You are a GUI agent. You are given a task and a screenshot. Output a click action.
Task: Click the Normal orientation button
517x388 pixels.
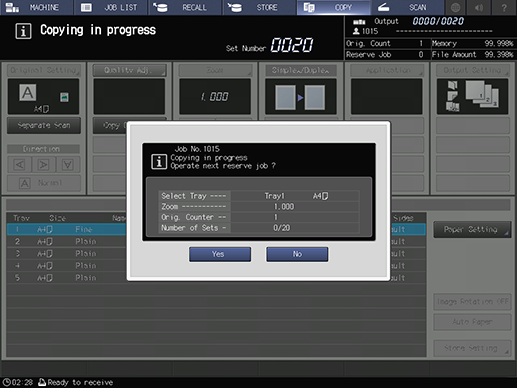[x=44, y=183]
